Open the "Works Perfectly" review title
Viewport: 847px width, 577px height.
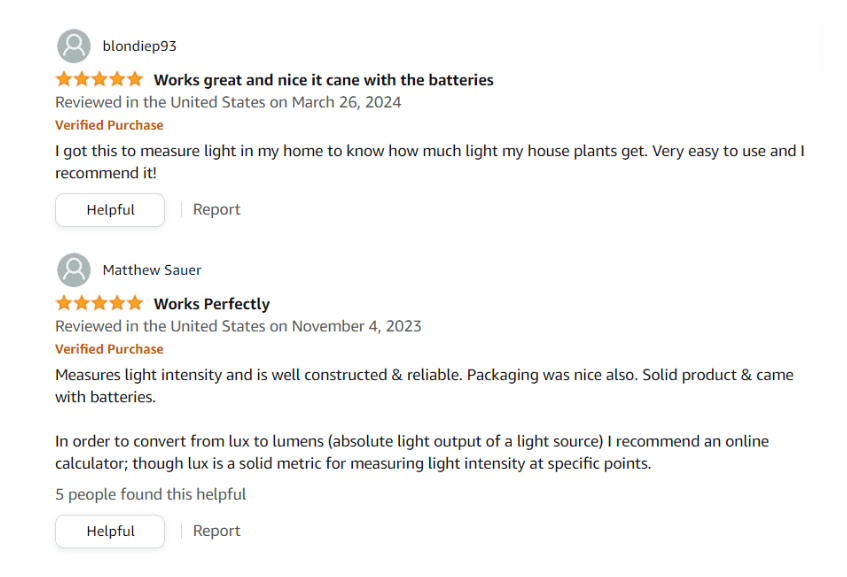tap(212, 304)
